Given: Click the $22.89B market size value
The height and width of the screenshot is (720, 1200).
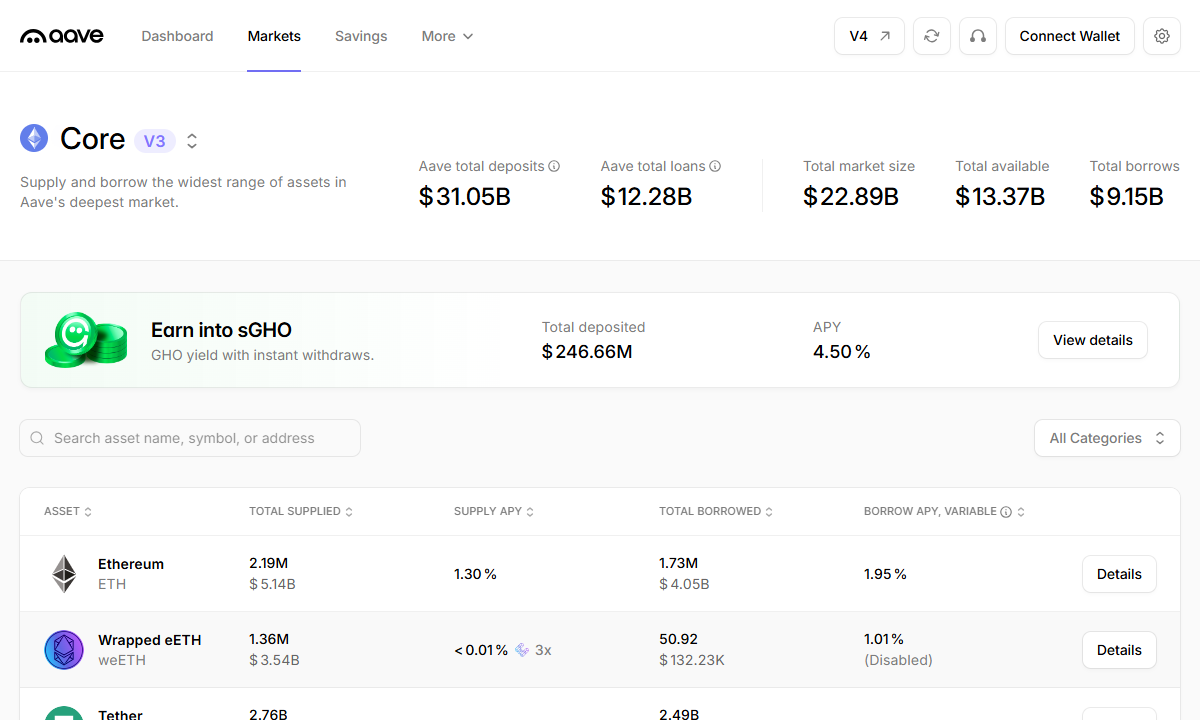Looking at the screenshot, I should [x=851, y=197].
